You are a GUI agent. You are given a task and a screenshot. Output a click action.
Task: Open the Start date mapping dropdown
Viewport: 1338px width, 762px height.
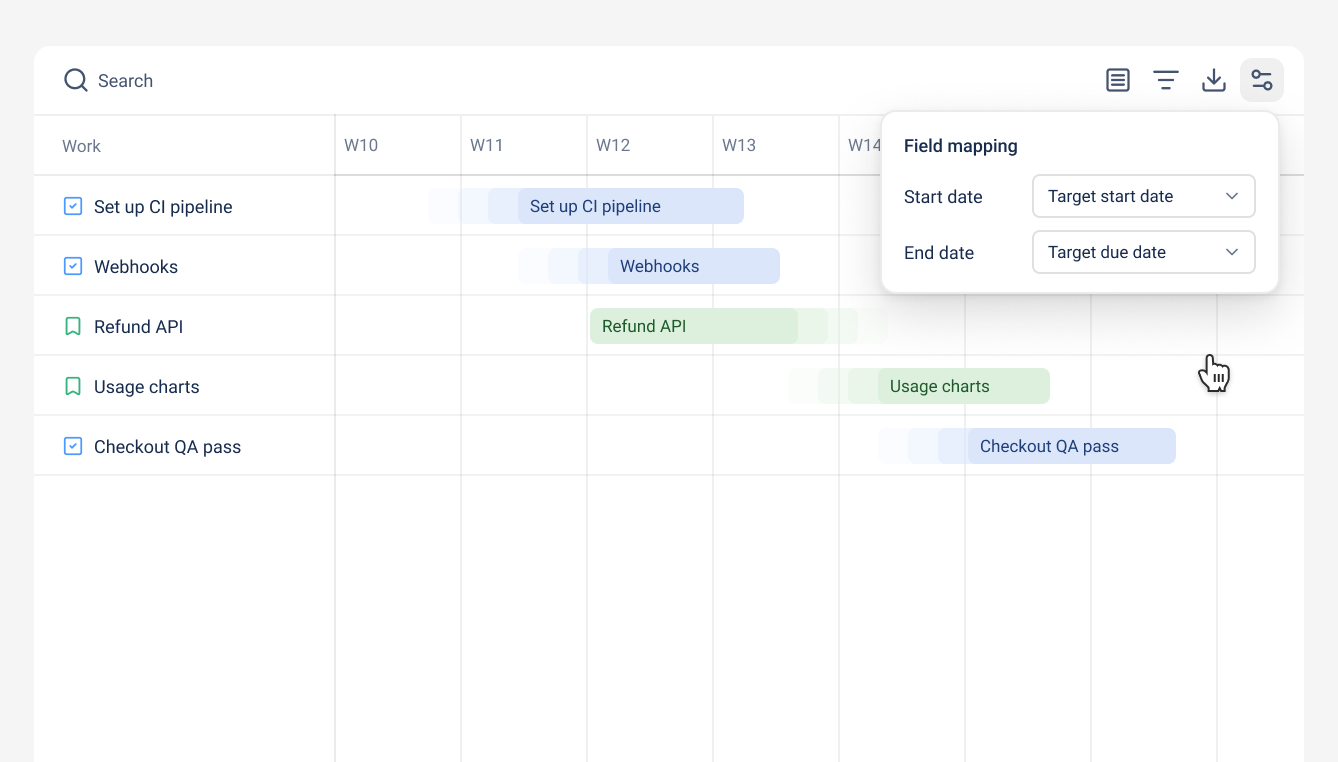[1143, 196]
